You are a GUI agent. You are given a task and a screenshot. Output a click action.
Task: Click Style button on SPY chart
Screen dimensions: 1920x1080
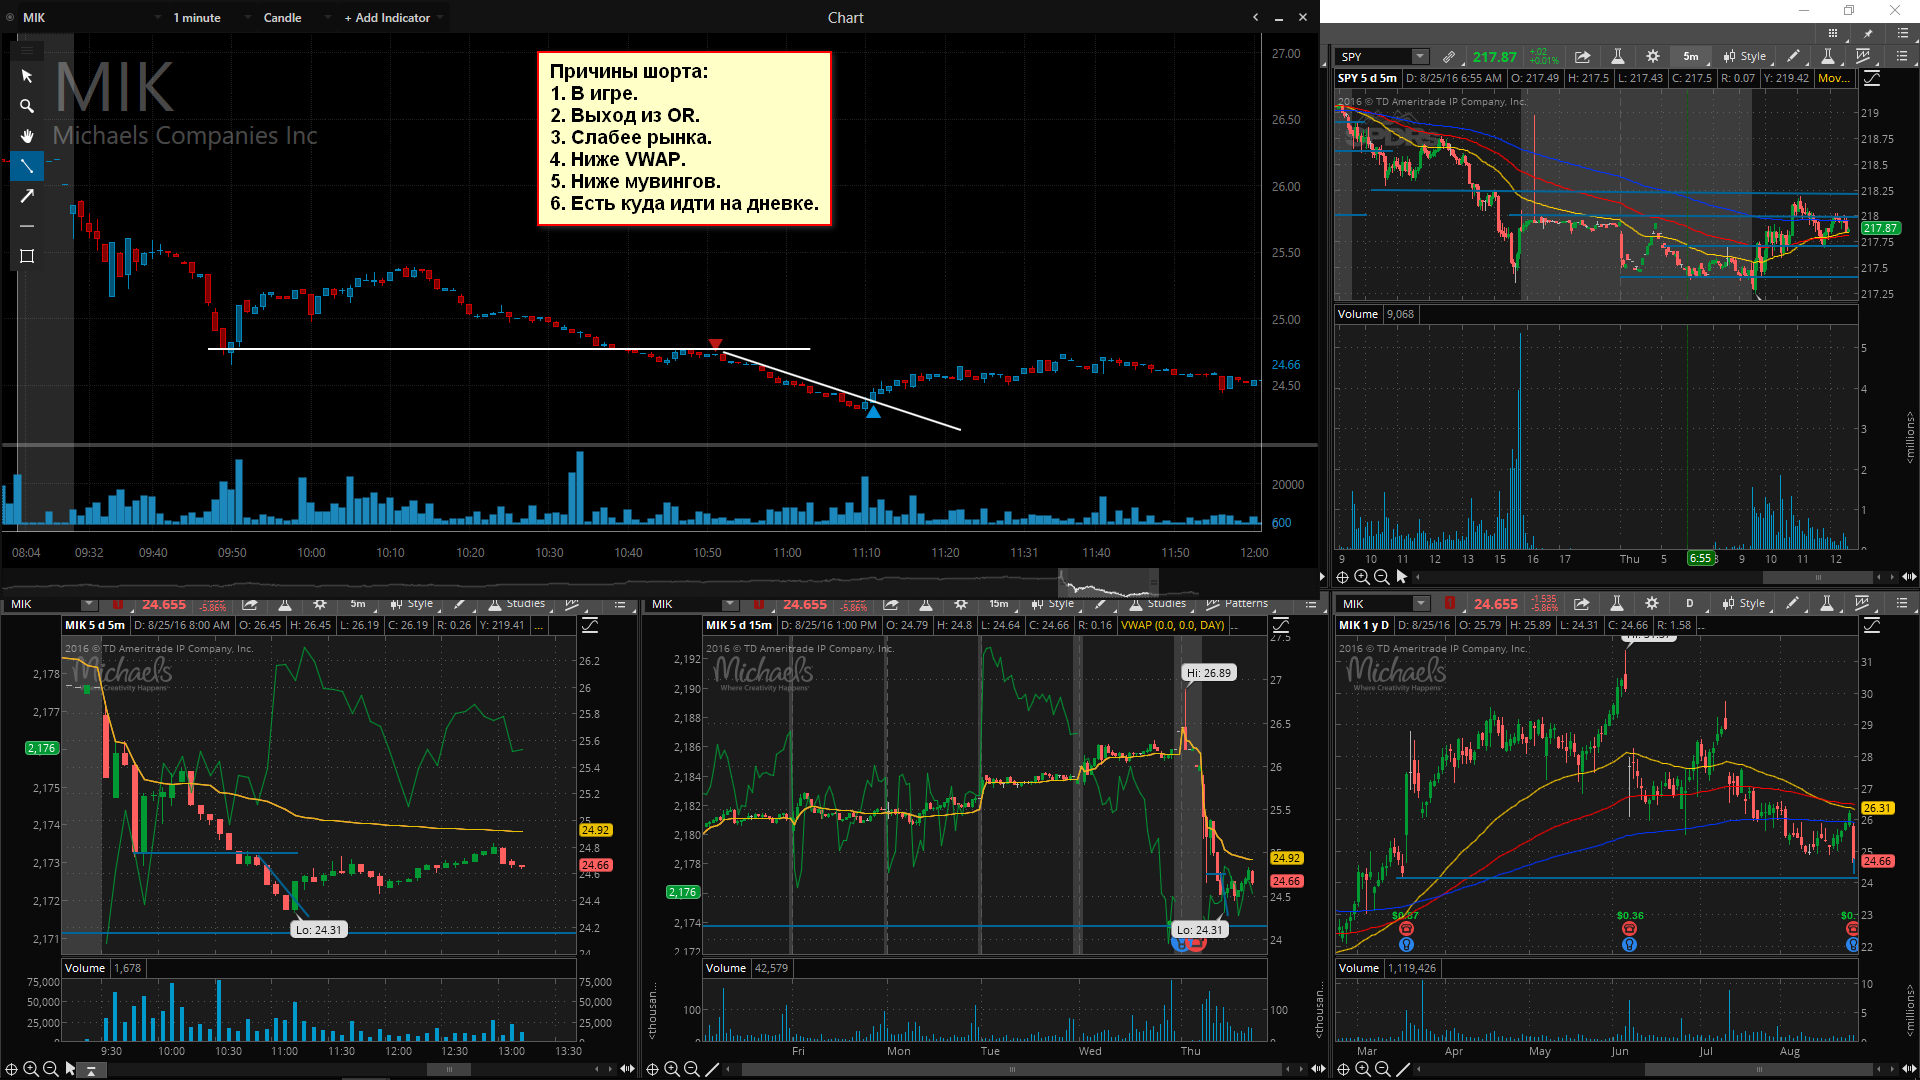coord(1745,57)
